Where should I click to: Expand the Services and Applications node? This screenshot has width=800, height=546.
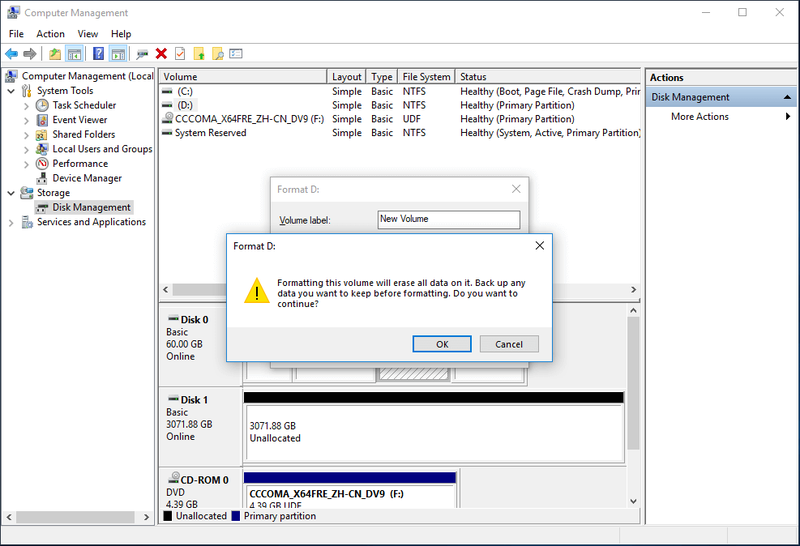pos(11,223)
